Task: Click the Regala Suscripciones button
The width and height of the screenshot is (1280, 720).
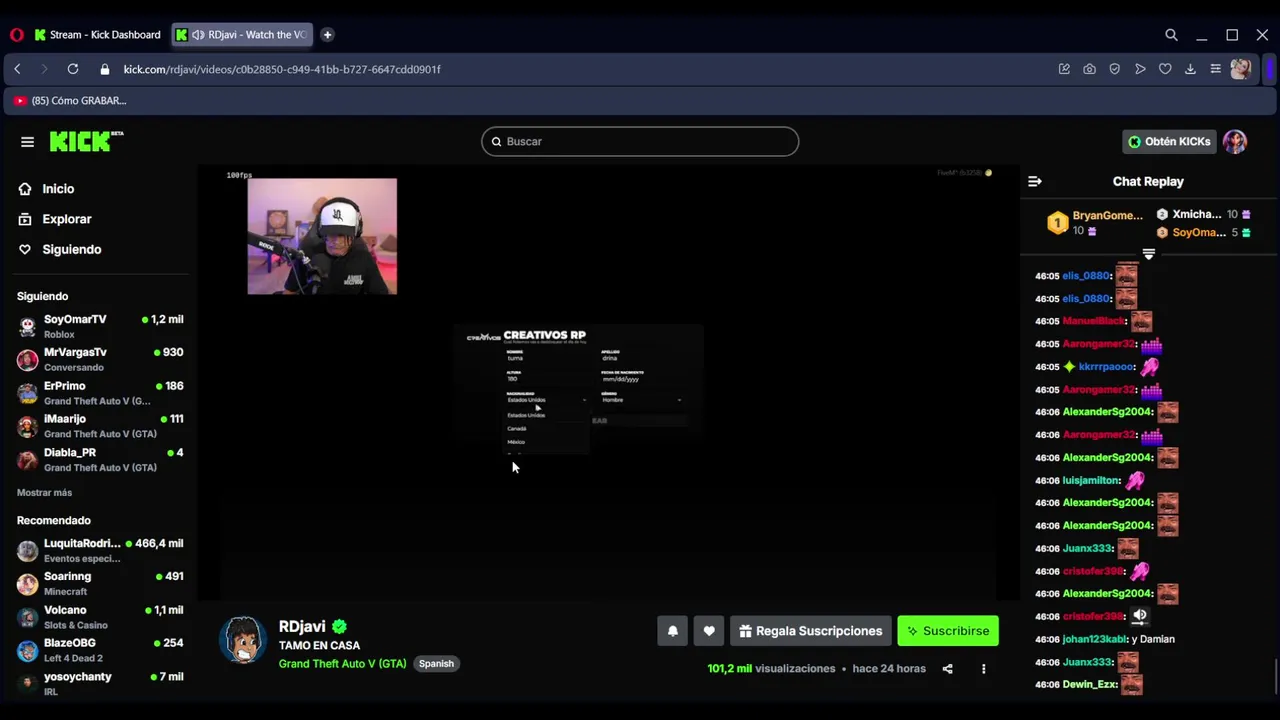Action: (811, 631)
